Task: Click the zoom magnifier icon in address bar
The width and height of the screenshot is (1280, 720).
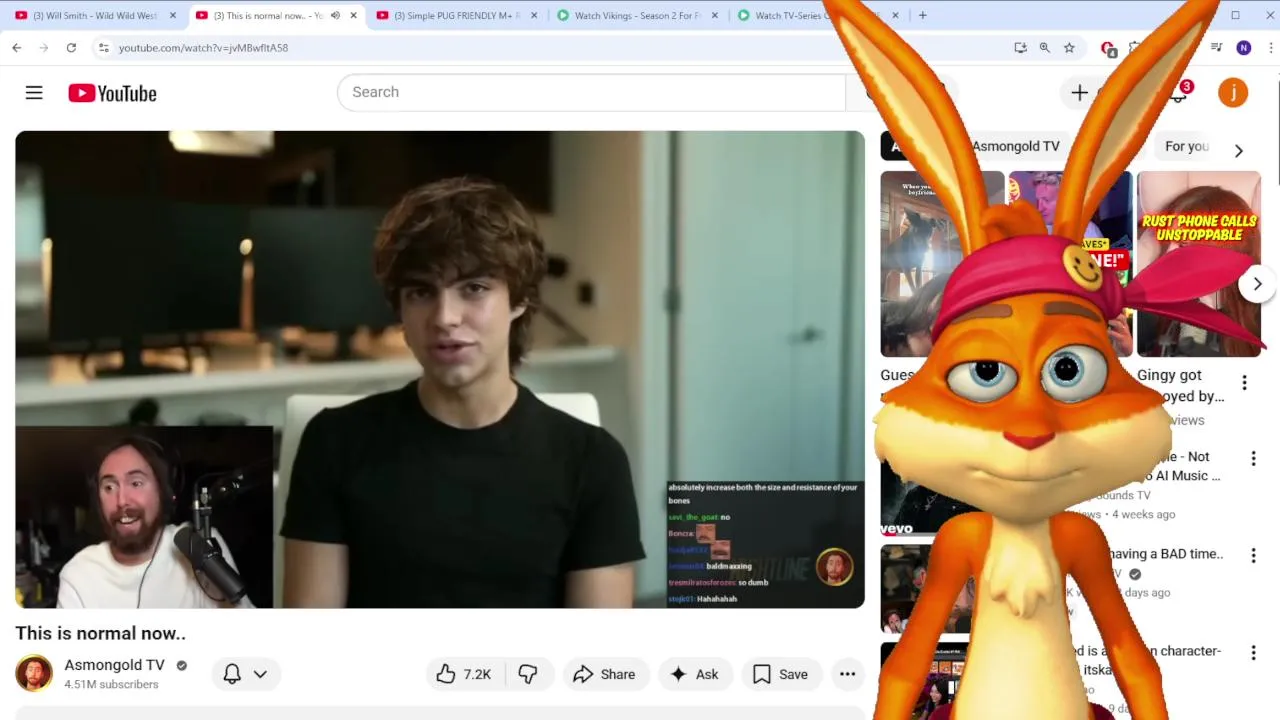Action: [1044, 47]
